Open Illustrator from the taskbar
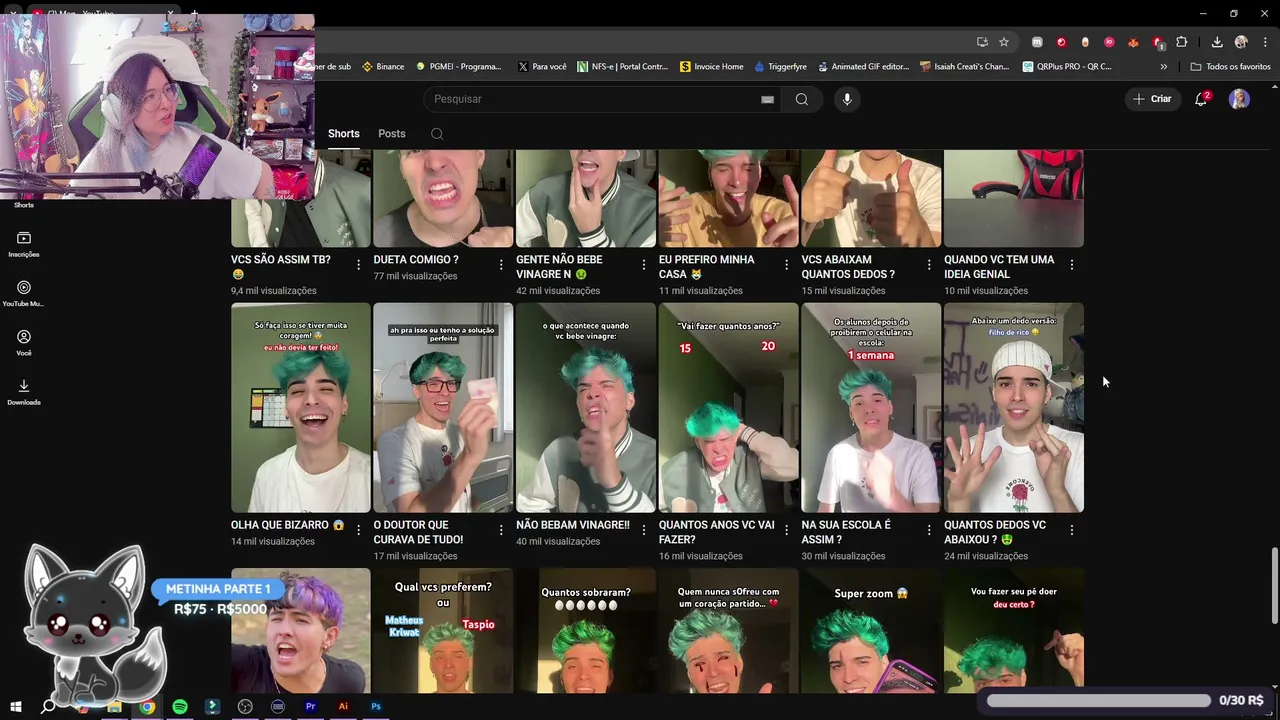The height and width of the screenshot is (720, 1280). (x=343, y=706)
